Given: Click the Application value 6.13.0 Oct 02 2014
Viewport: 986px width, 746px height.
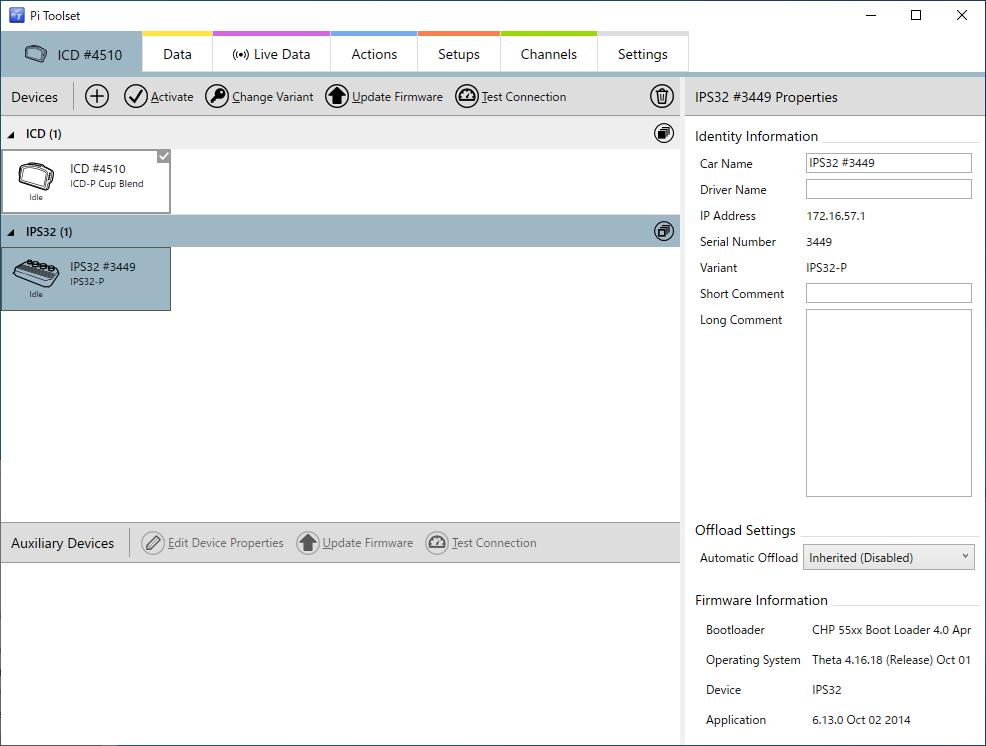Looking at the screenshot, I should 861,720.
